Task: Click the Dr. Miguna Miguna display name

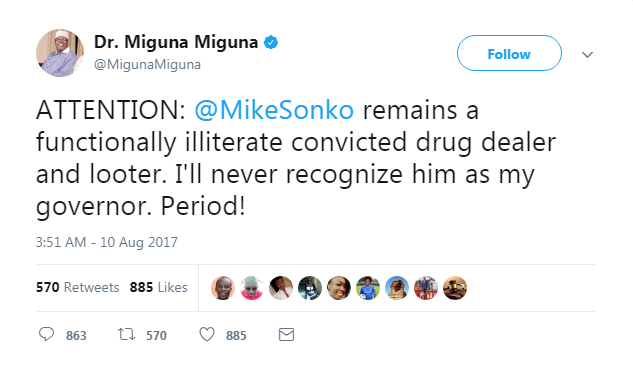Action: (176, 42)
